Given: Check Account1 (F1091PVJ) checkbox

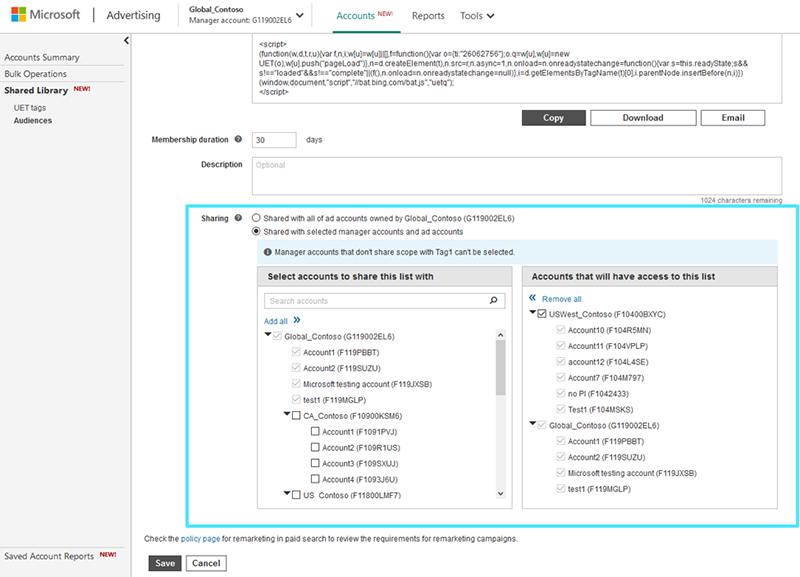Looking at the screenshot, I should pyautogui.click(x=315, y=431).
